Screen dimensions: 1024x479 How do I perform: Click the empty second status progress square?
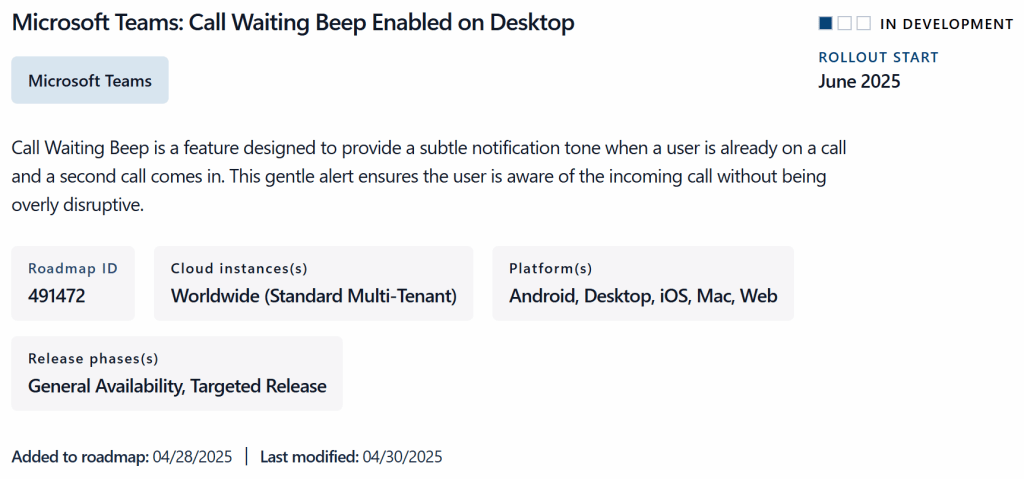tap(844, 23)
